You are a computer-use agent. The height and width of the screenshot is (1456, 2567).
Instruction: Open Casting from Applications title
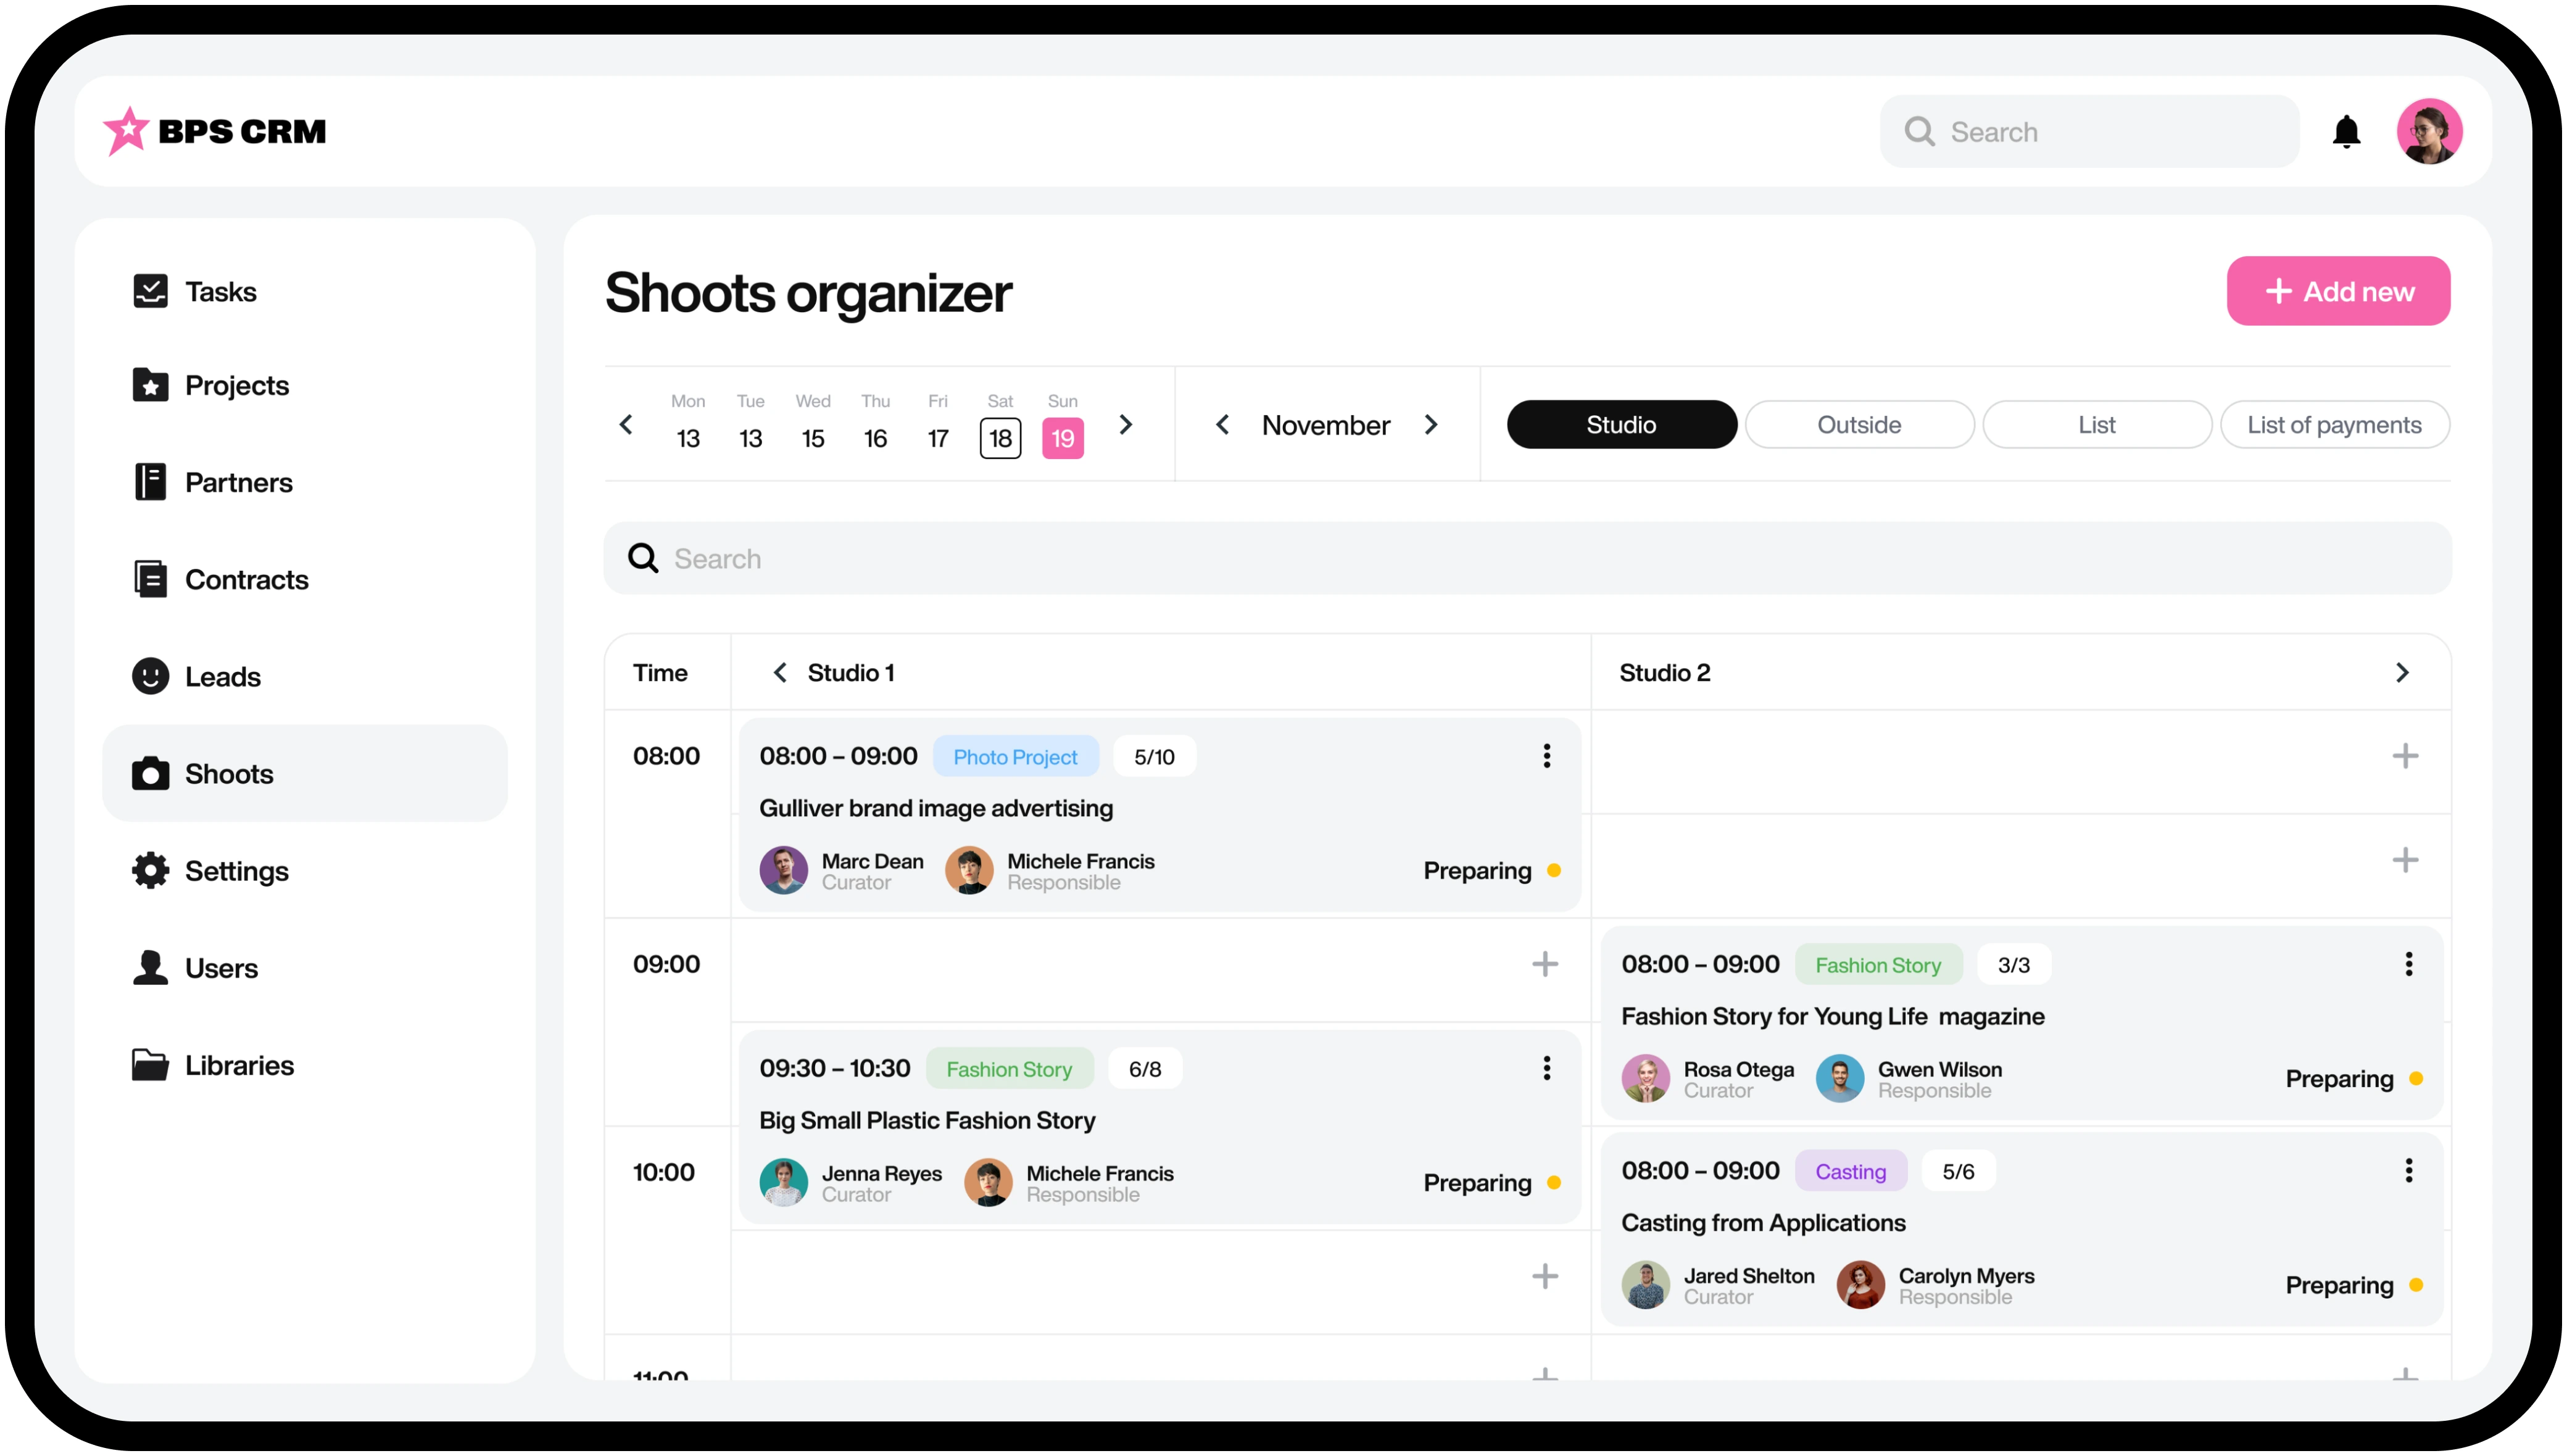(x=1763, y=1222)
